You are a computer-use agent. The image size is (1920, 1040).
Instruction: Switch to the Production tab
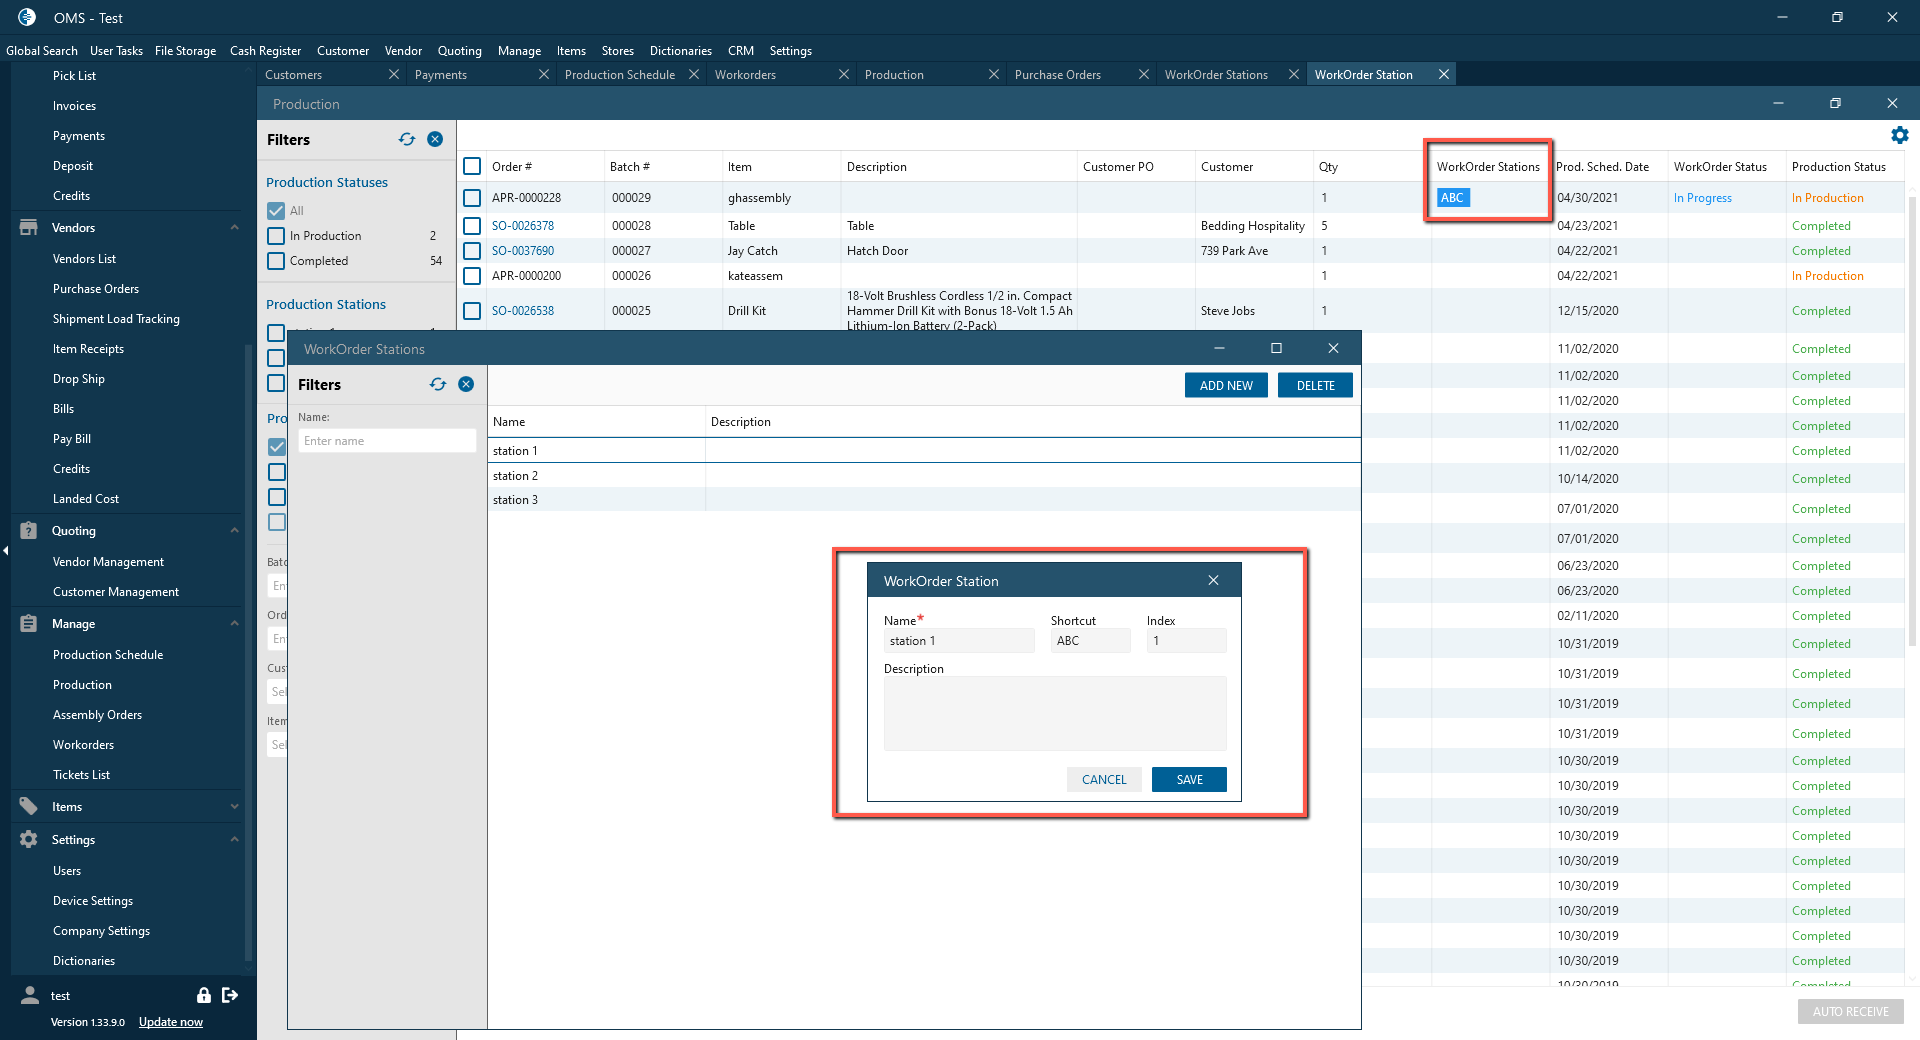[x=894, y=75]
